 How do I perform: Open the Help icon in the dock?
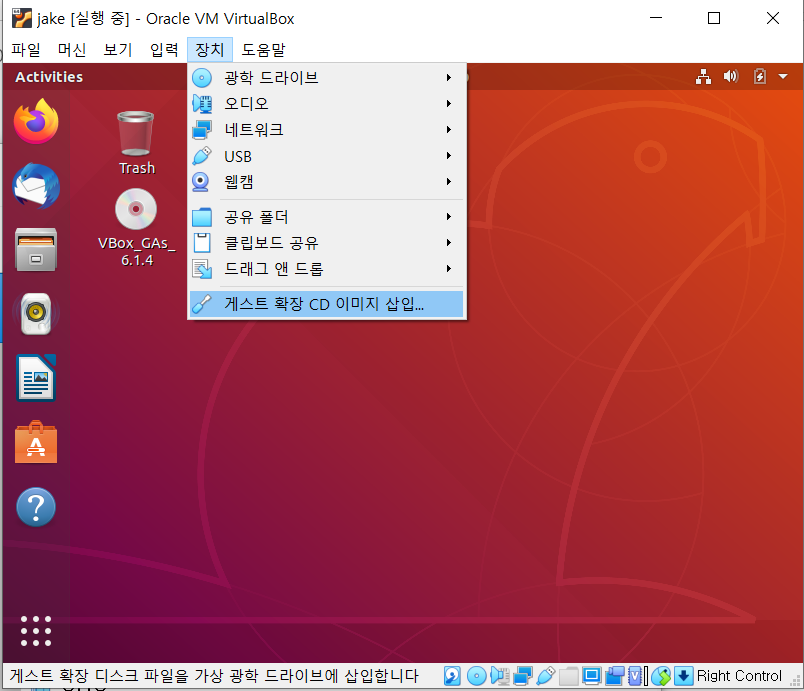(36, 507)
